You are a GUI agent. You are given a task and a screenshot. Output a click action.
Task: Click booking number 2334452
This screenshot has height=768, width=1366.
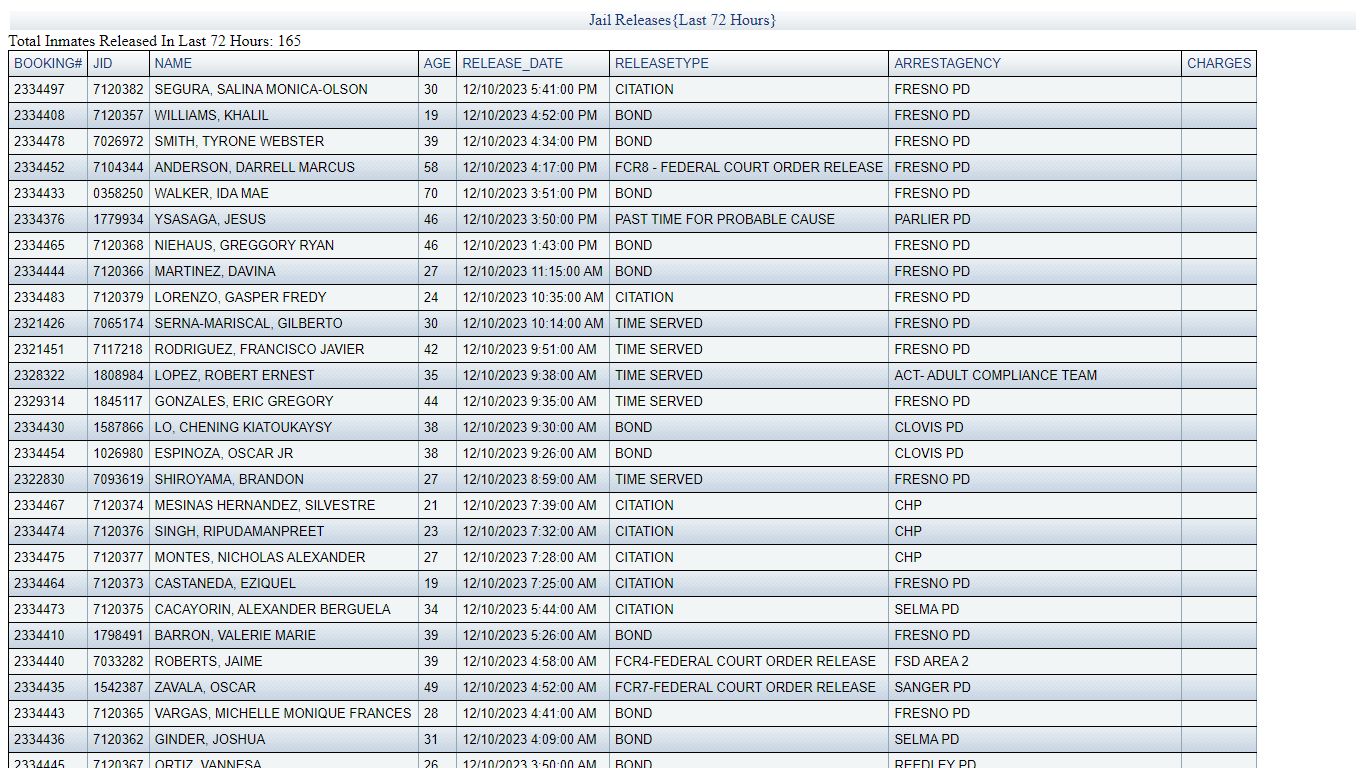point(39,167)
